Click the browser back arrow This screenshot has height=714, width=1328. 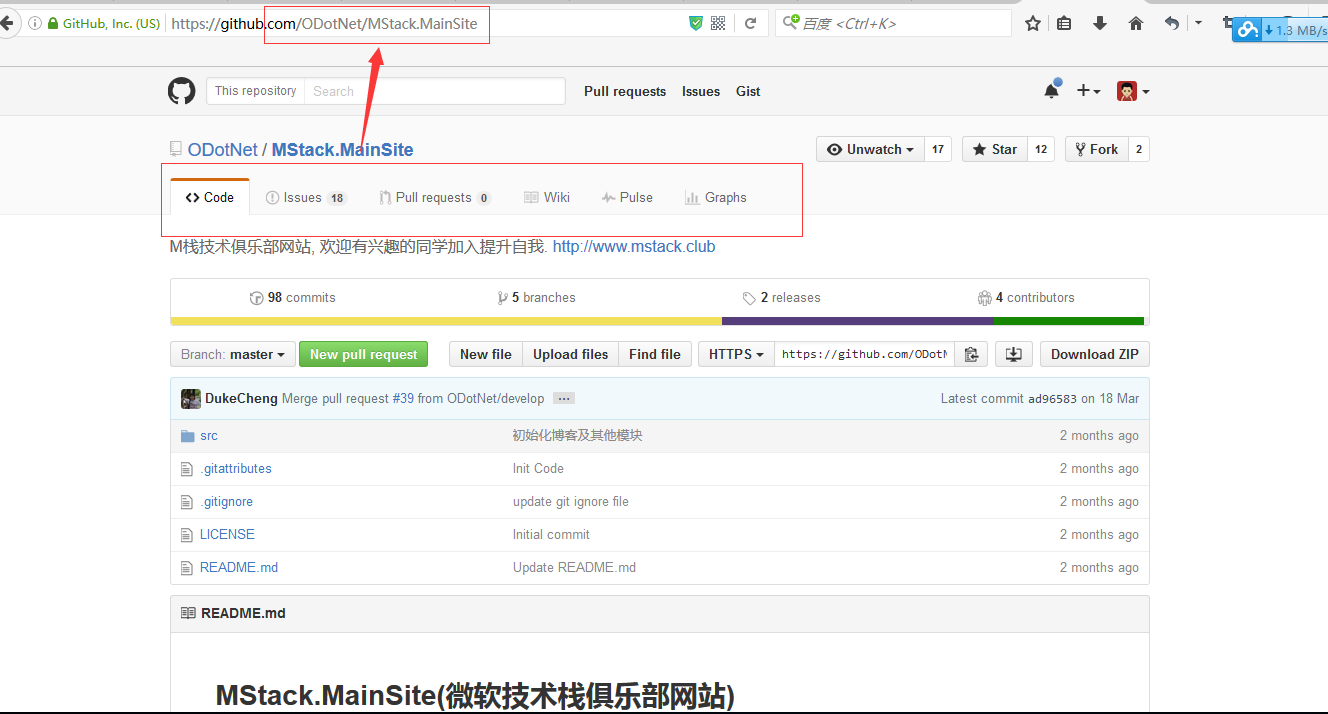pyautogui.click(x=7, y=23)
